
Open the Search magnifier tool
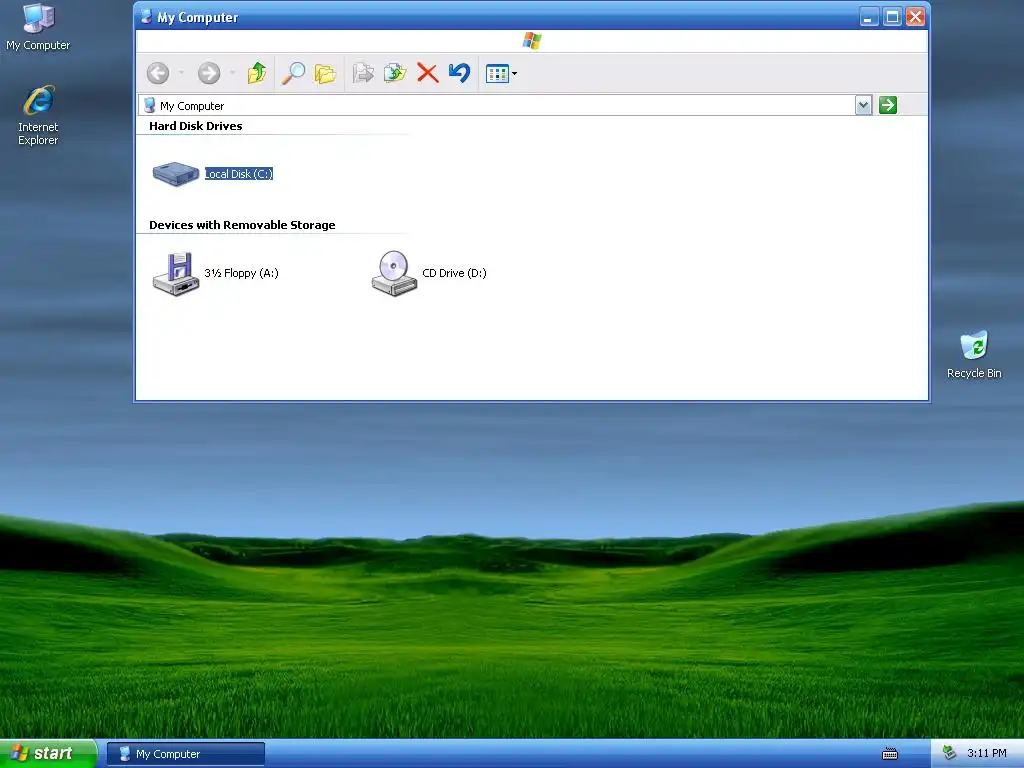click(x=293, y=73)
